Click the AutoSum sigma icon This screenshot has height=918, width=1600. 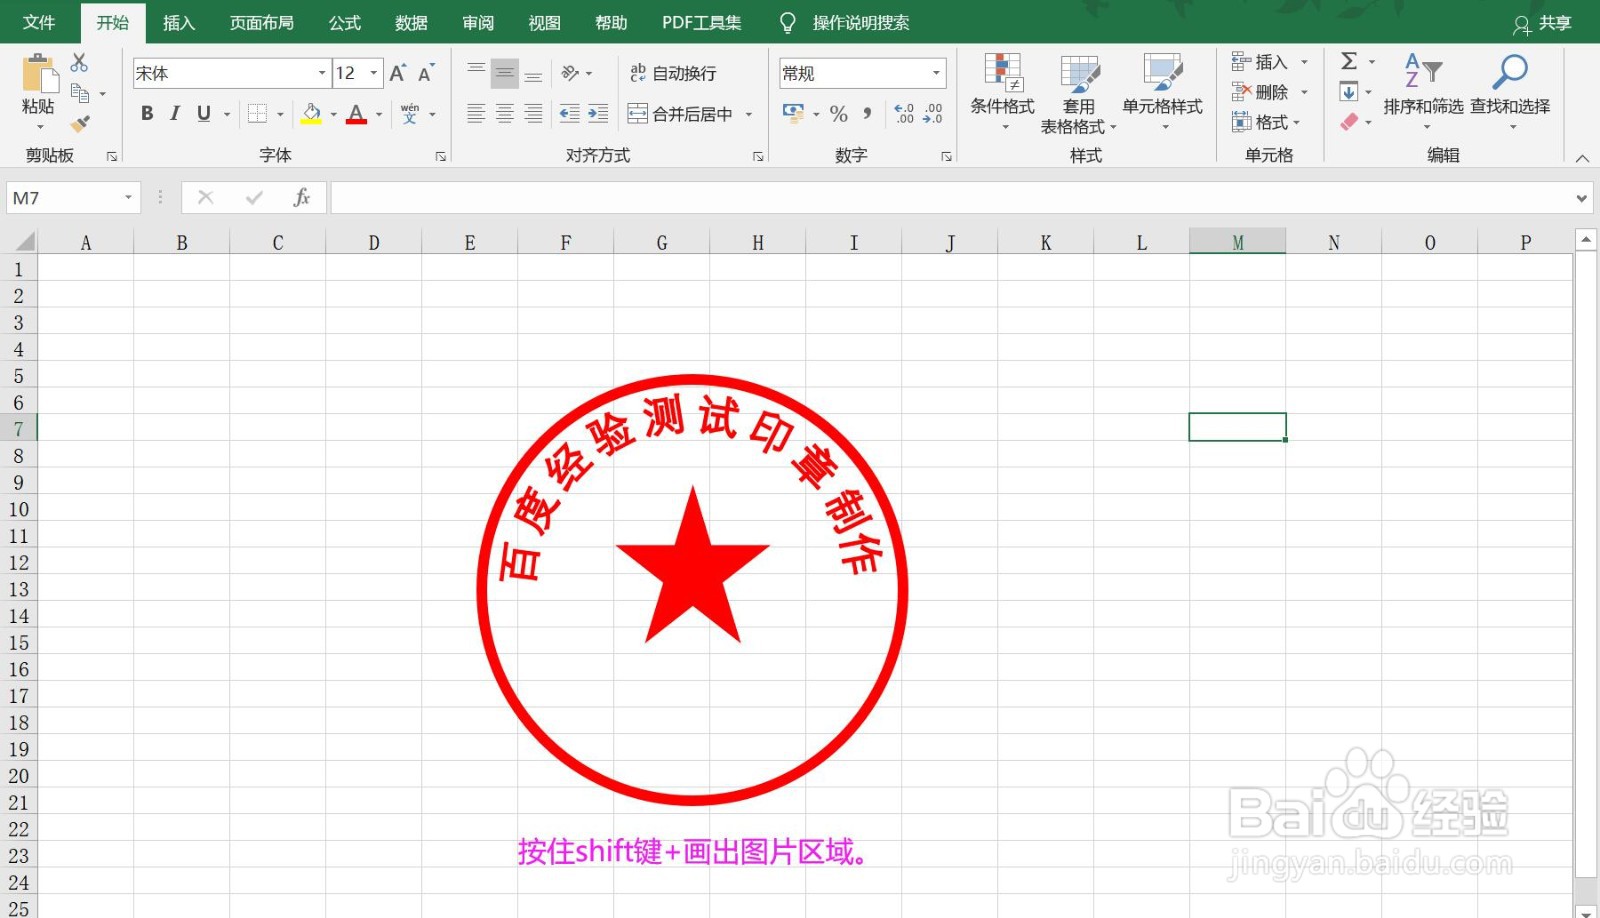pos(1348,61)
